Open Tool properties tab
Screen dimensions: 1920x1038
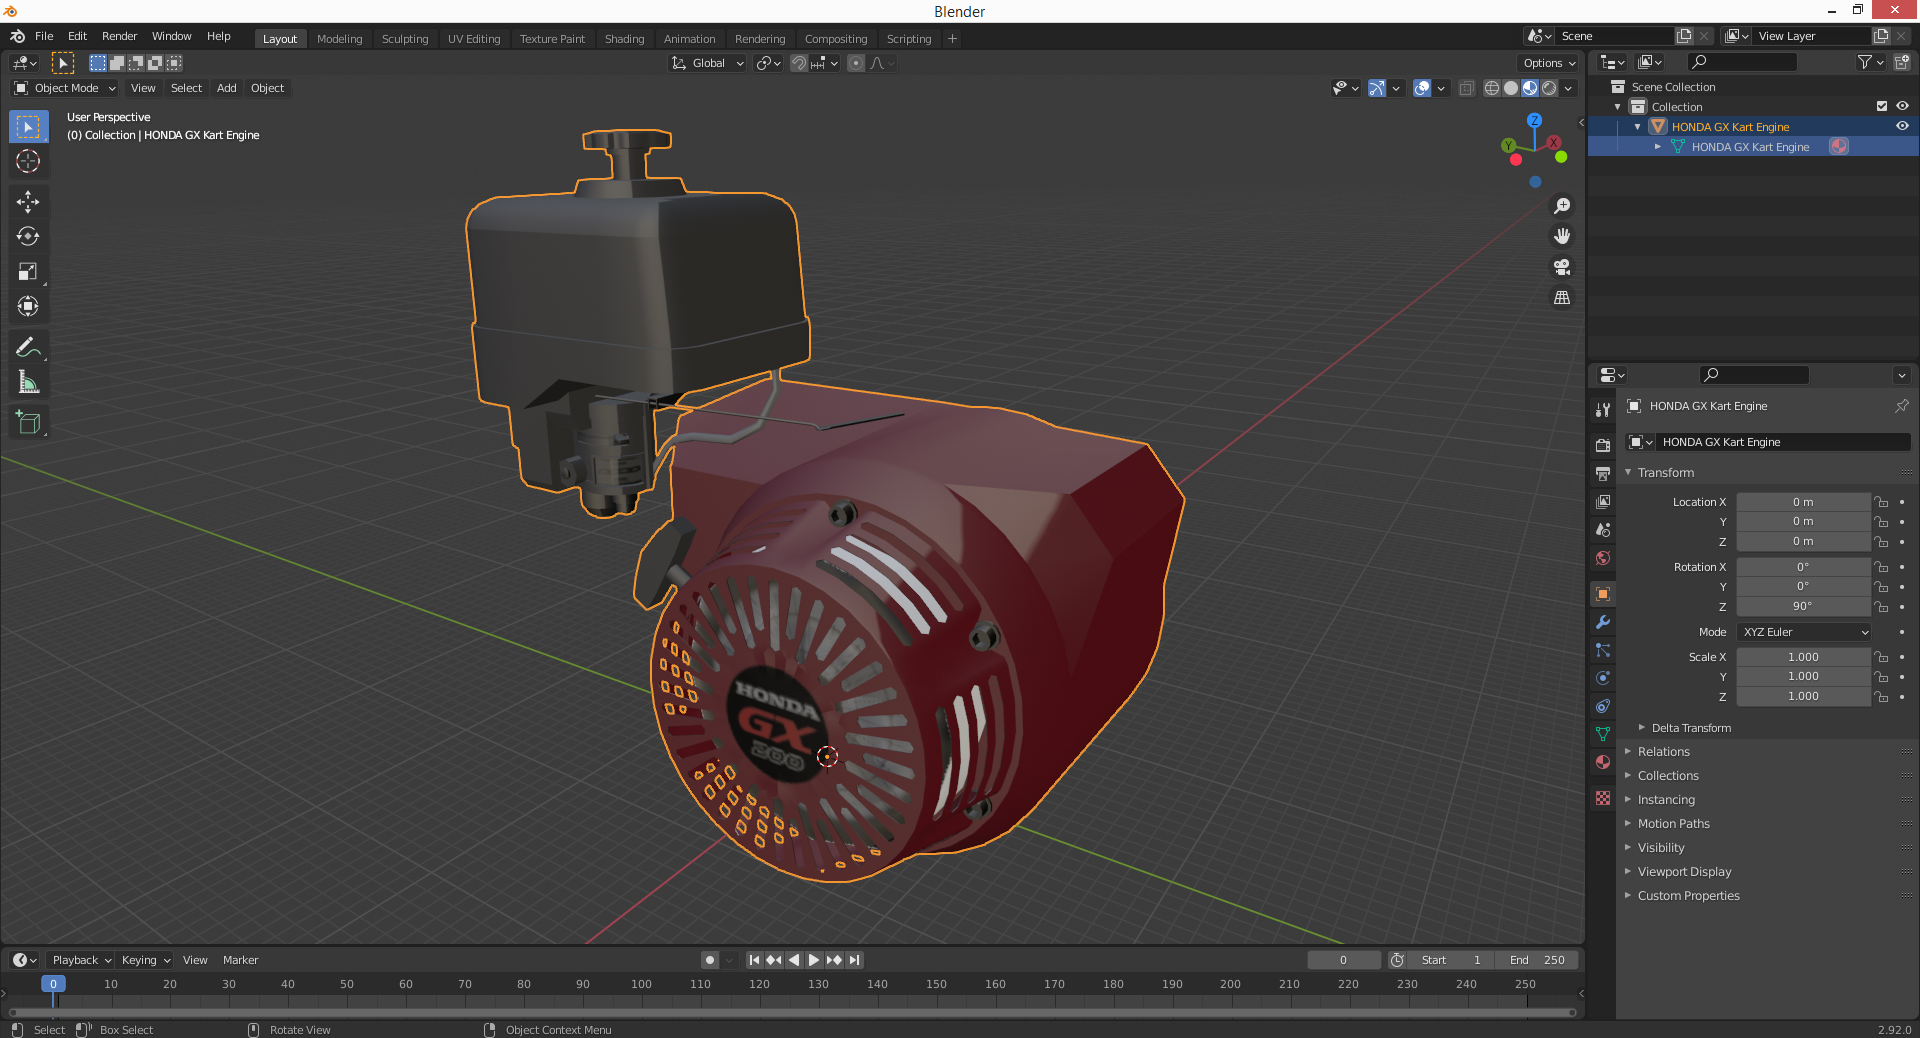click(1603, 410)
